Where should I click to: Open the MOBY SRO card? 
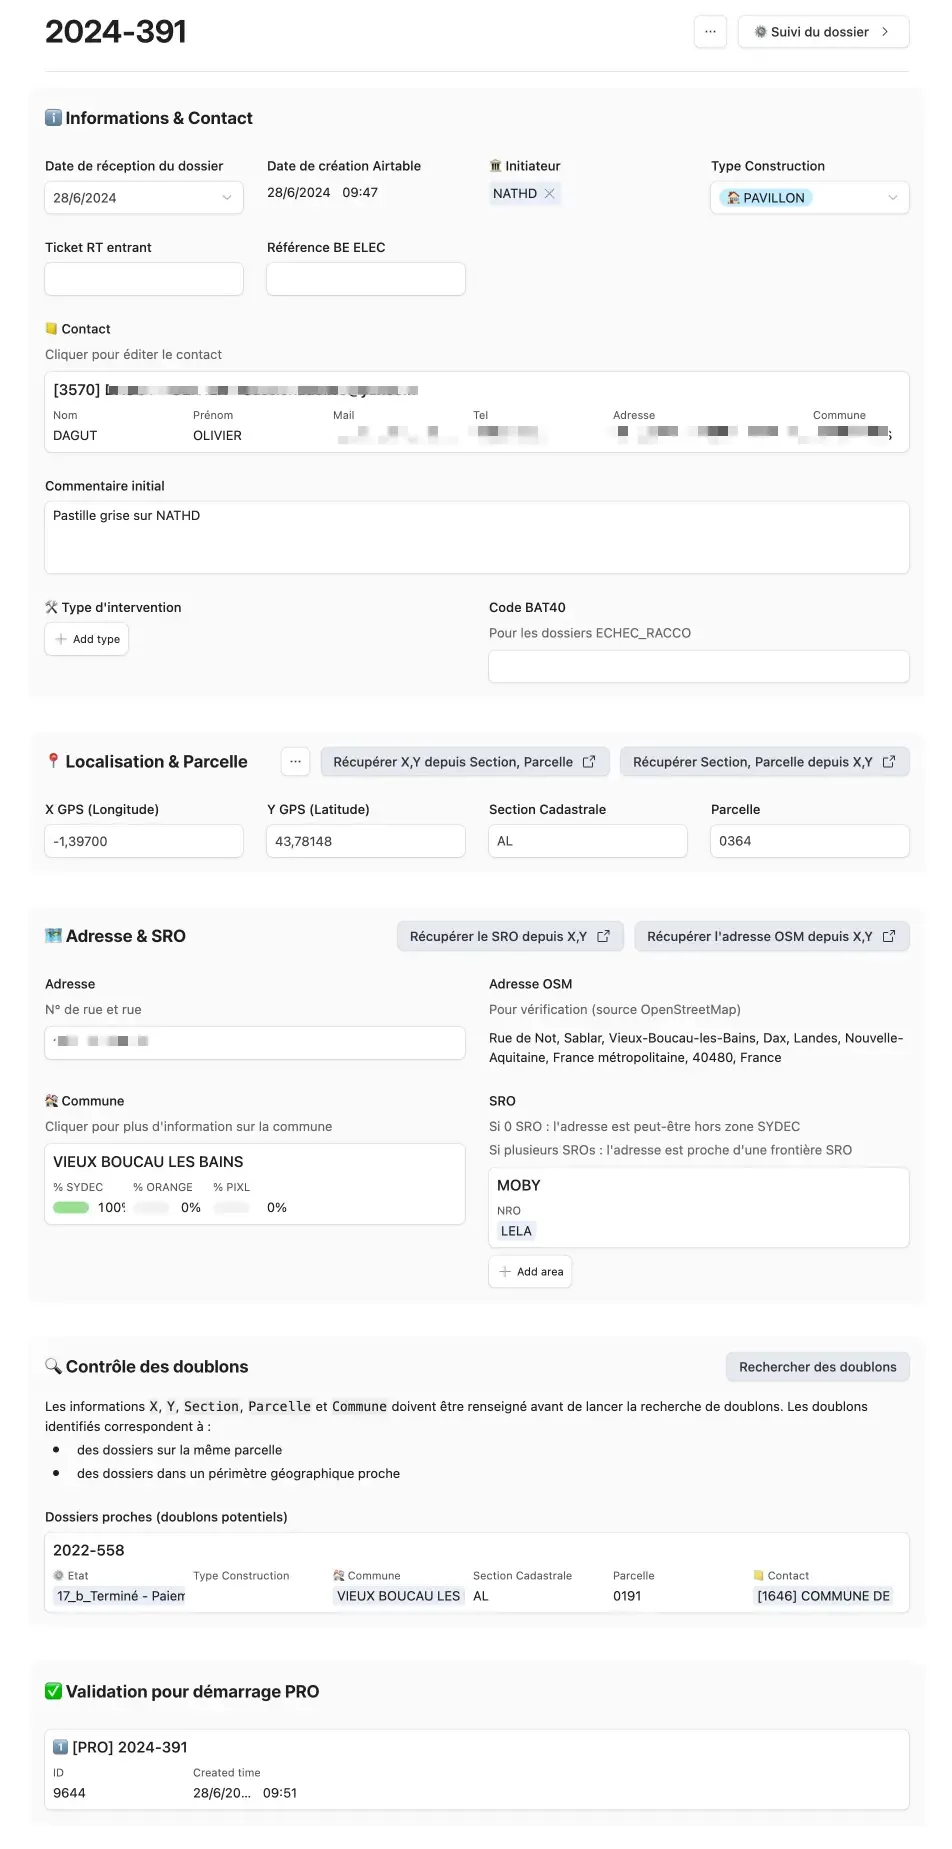tap(699, 1208)
